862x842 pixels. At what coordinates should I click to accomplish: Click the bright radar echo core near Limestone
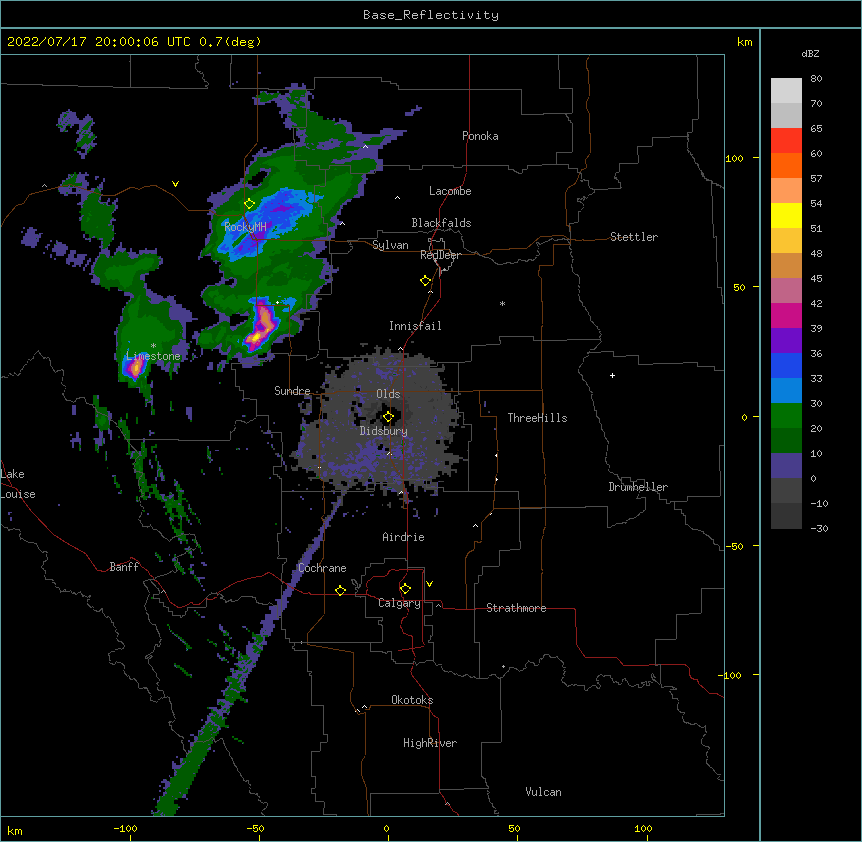[x=134, y=369]
